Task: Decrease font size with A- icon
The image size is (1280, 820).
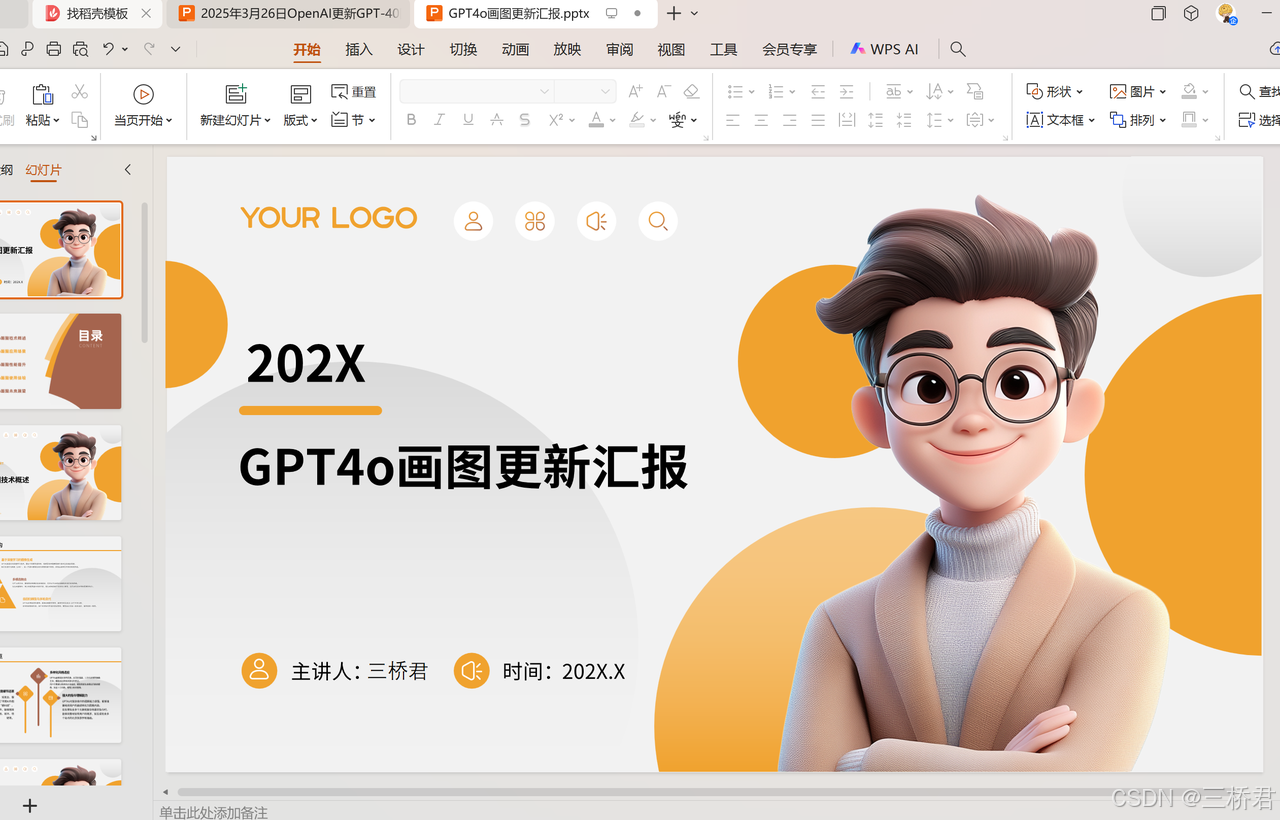Action: pos(663,92)
